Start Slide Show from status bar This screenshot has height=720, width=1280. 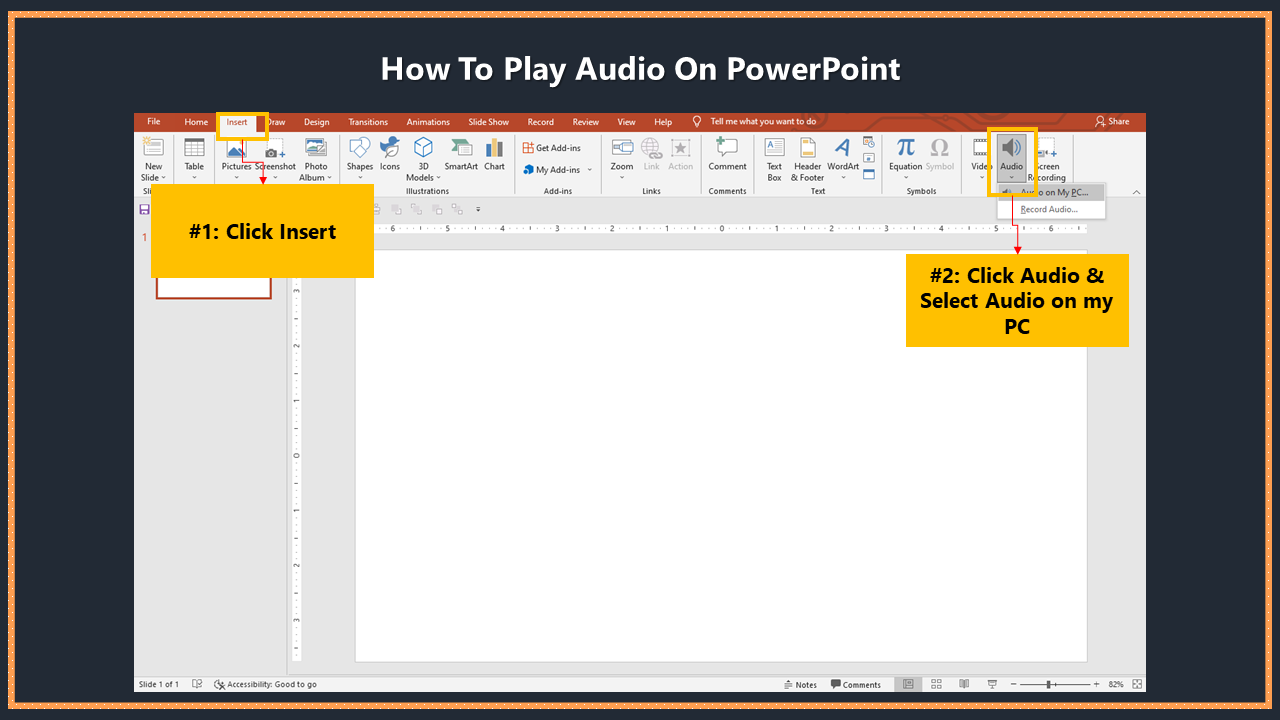coord(992,684)
